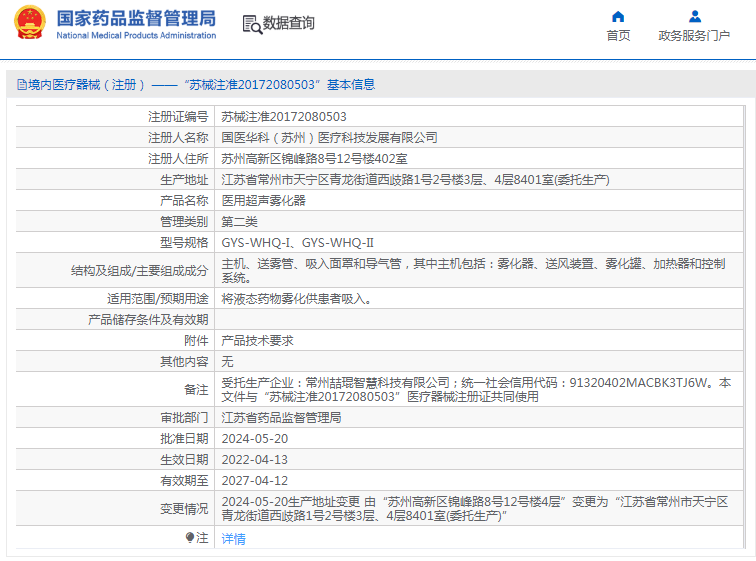Select 其他内容 value 无

click(227, 361)
